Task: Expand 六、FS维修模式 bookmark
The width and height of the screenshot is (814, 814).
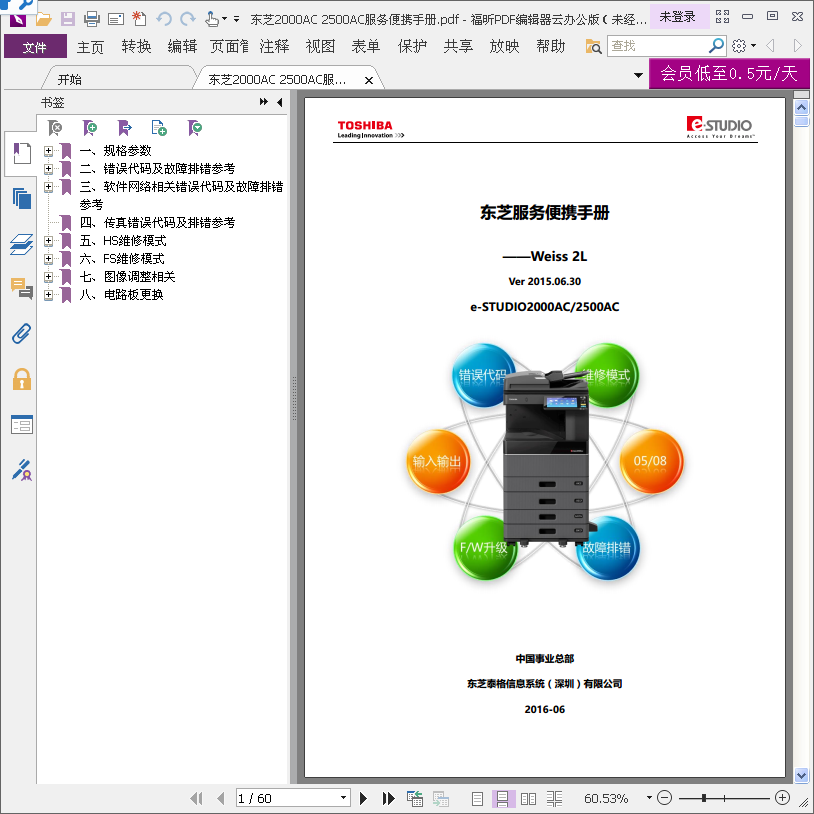Action: point(48,259)
